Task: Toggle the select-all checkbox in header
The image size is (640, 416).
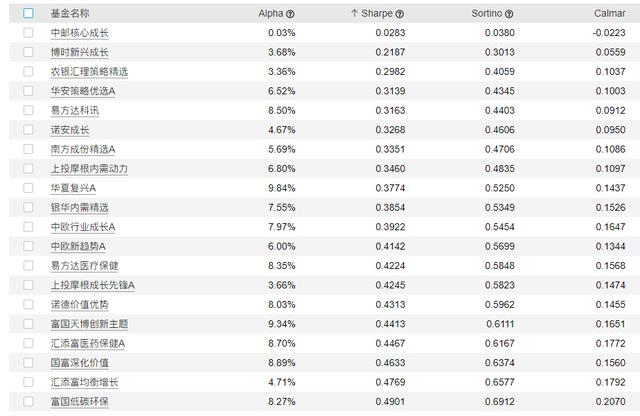Action: click(x=28, y=14)
